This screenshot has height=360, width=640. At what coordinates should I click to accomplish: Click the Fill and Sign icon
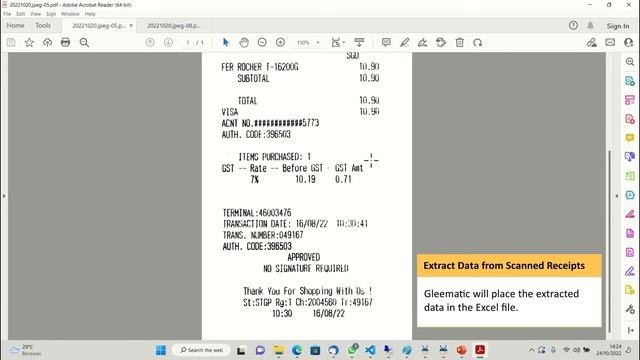pyautogui.click(x=422, y=42)
